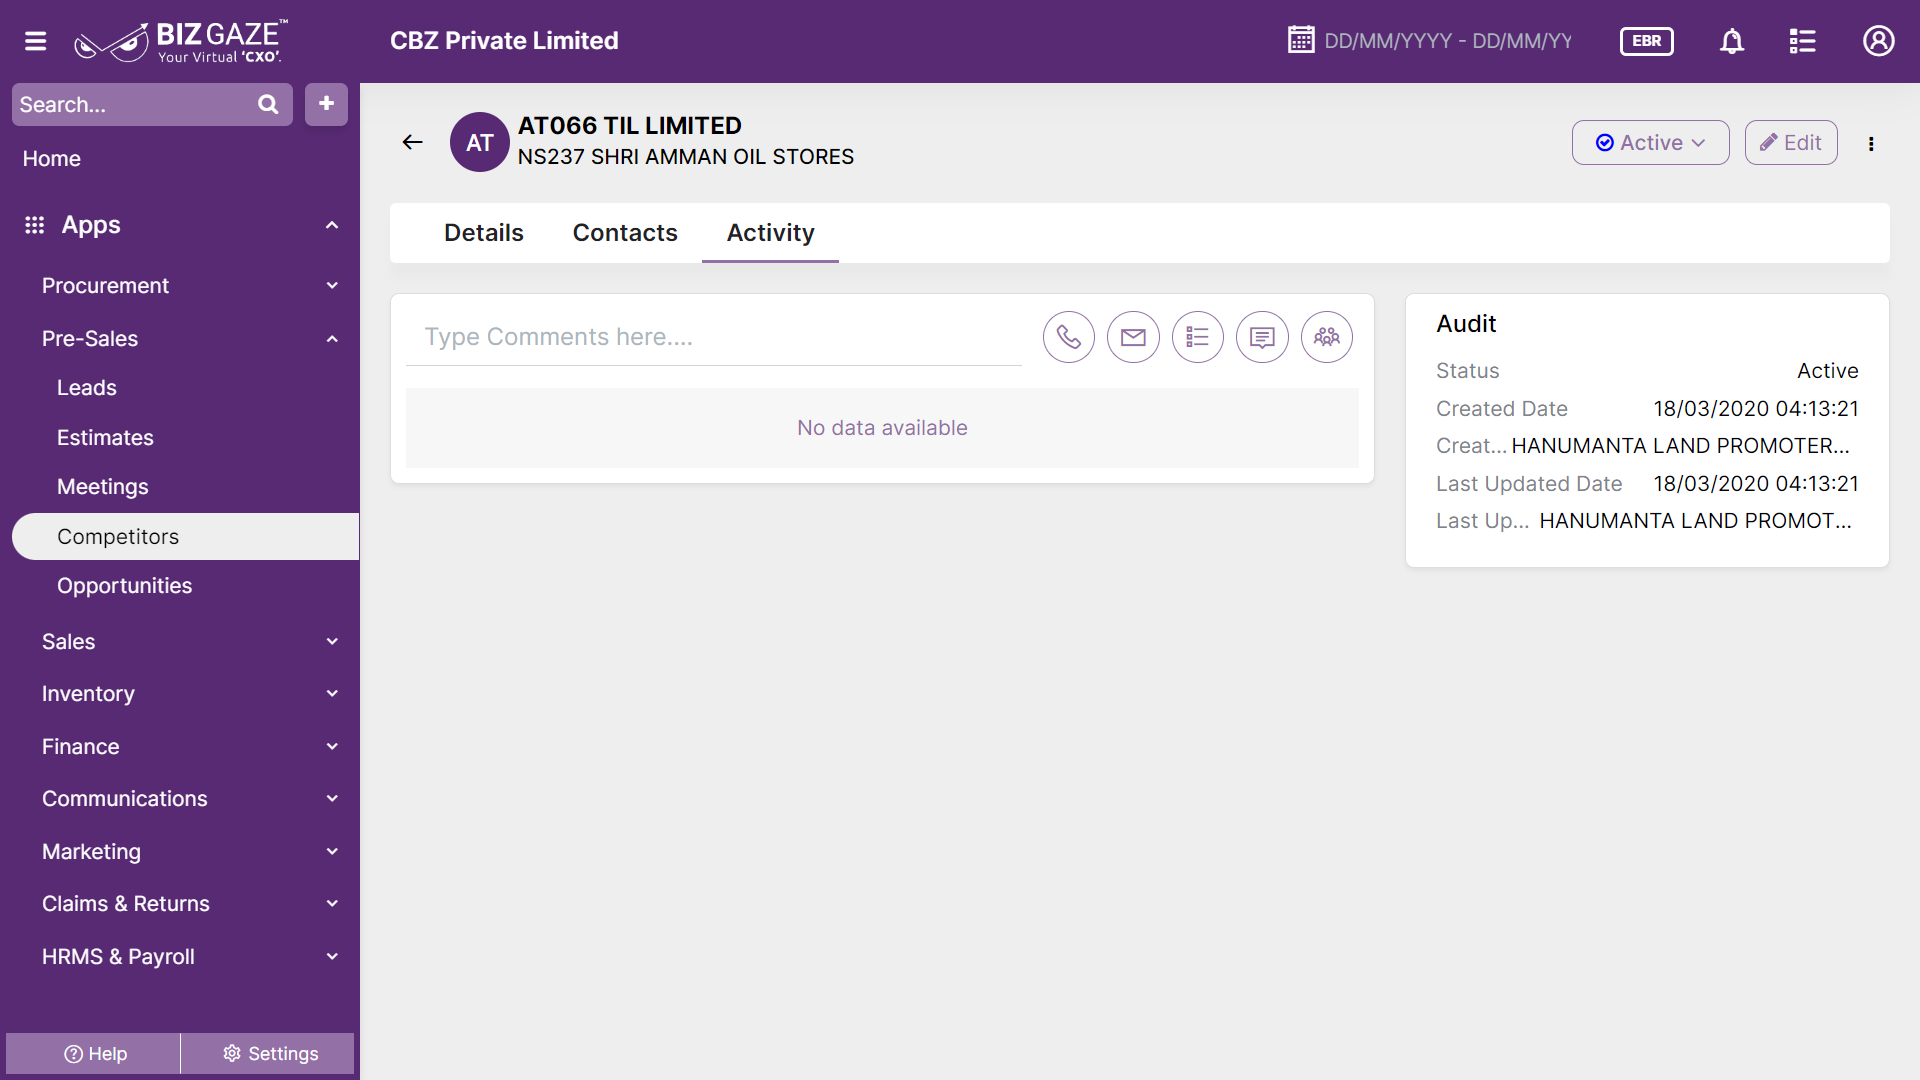Image resolution: width=1920 pixels, height=1080 pixels.
Task: Open the calendar date range icon
Action: tap(1301, 40)
